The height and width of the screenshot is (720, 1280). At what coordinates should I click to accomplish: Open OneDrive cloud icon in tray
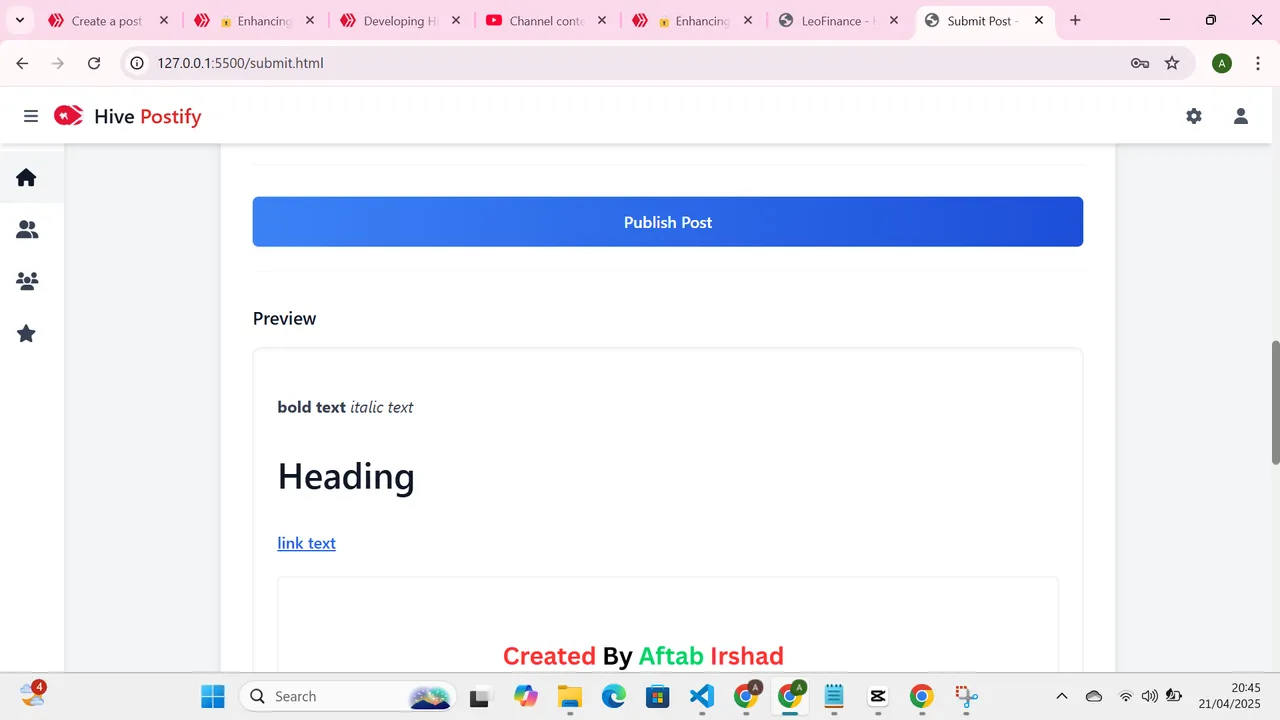click(x=1094, y=696)
